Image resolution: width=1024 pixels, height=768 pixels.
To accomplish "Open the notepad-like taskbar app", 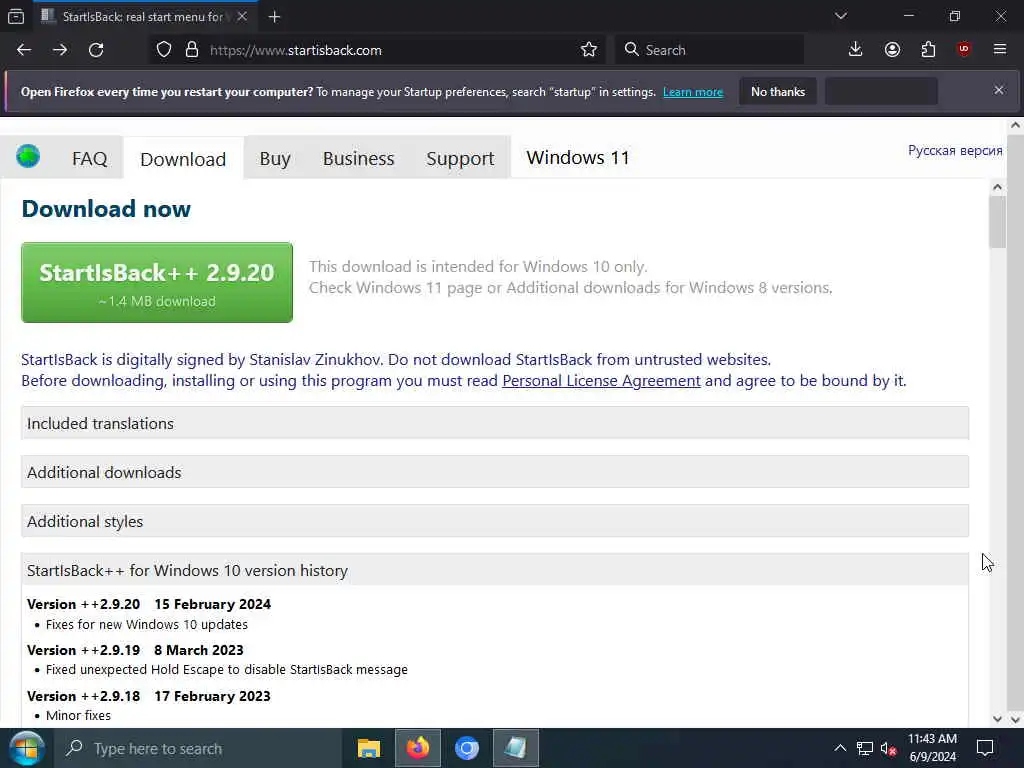I will pyautogui.click(x=516, y=748).
